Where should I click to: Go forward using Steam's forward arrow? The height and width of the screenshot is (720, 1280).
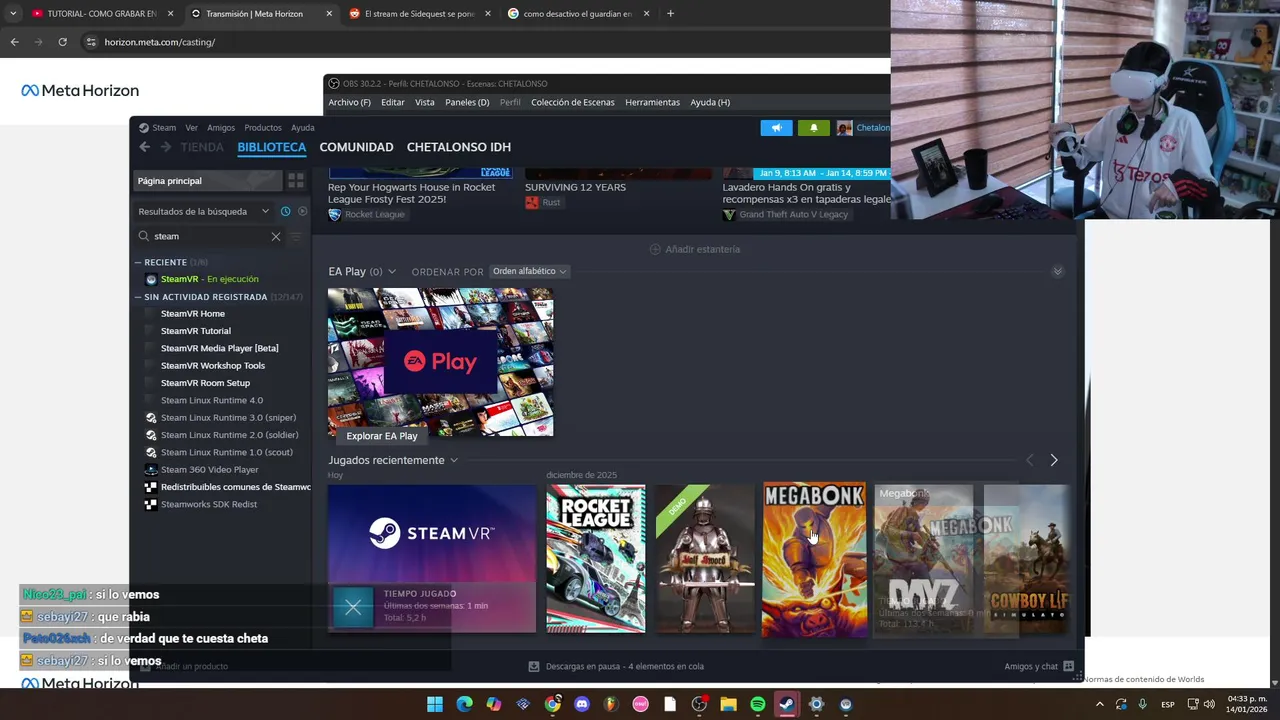(x=166, y=147)
